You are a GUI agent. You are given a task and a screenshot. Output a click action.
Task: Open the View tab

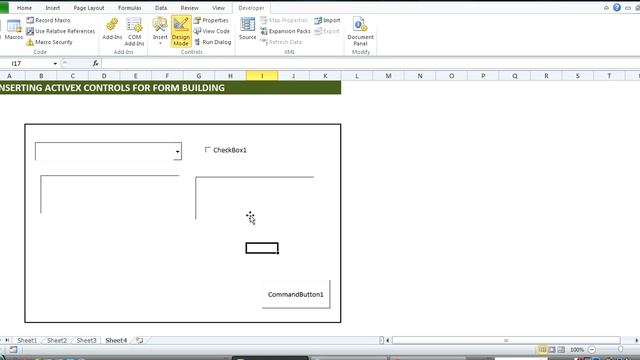point(218,8)
